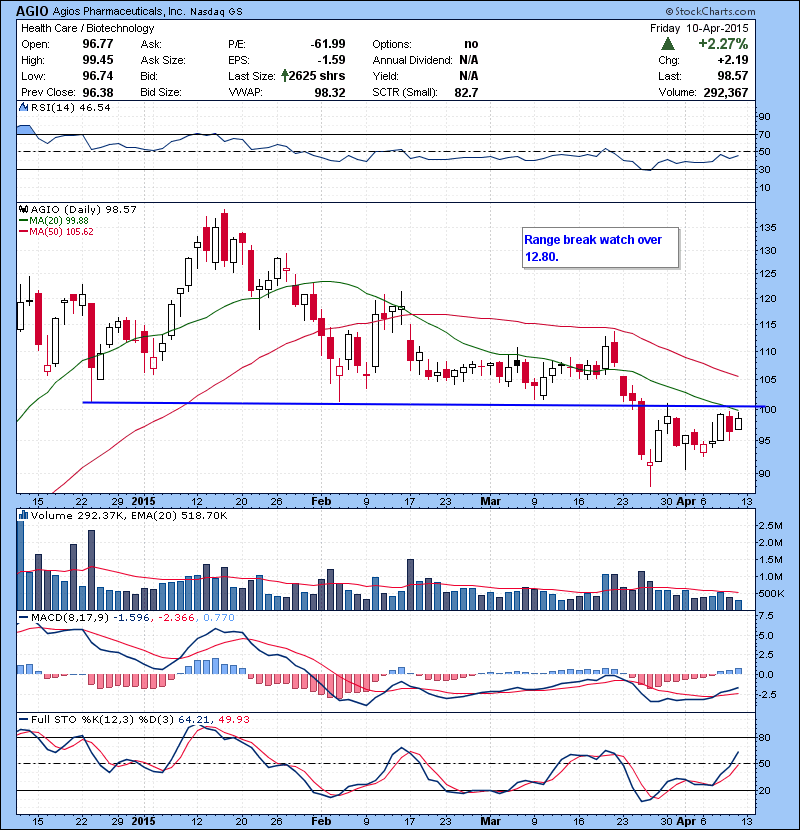Click the Bid Size label

coord(161,92)
